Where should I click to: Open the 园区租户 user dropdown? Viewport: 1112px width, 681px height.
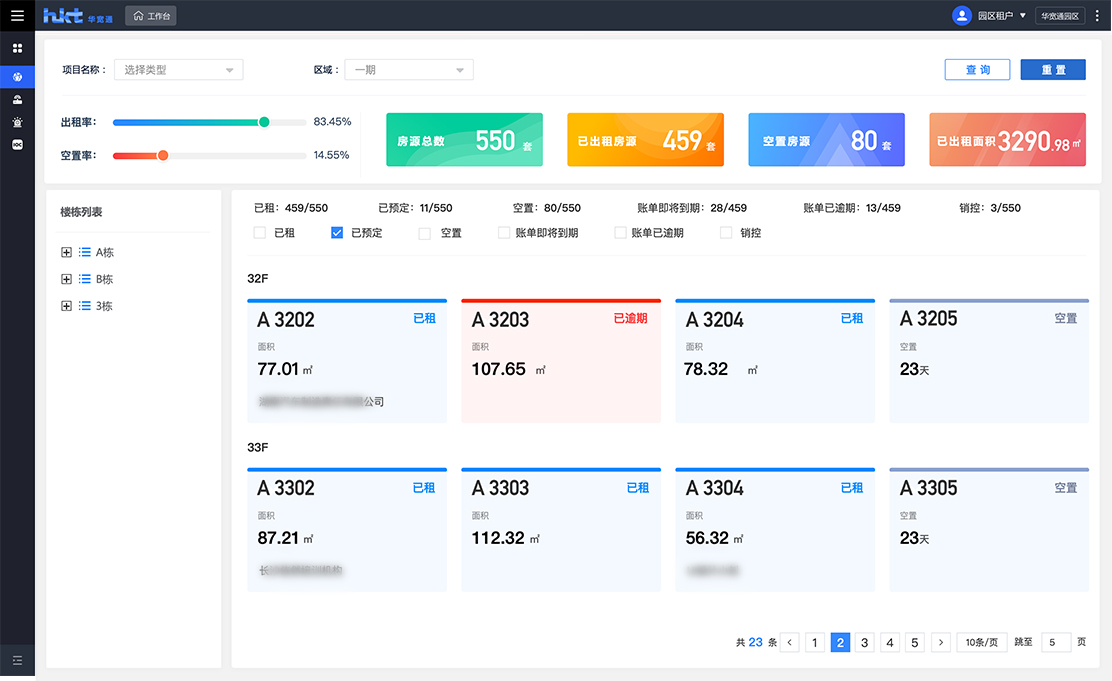point(1001,16)
